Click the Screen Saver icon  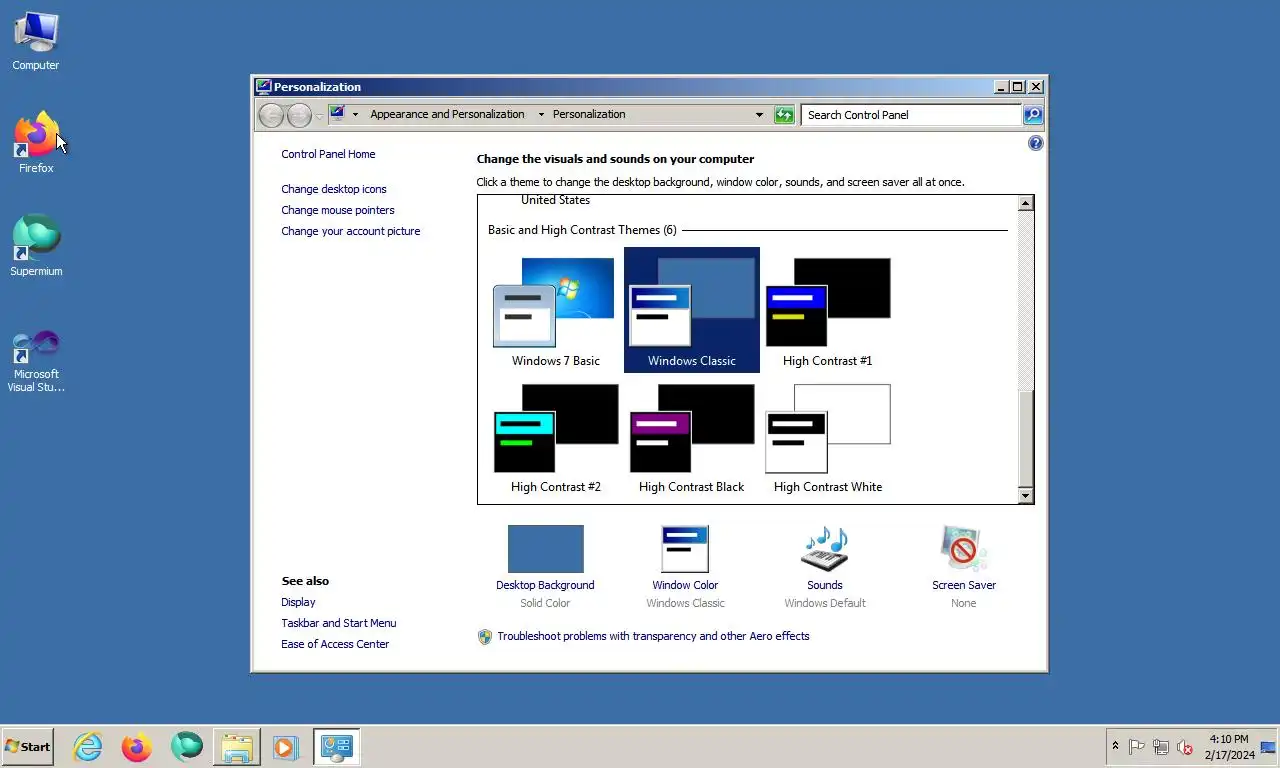click(964, 549)
